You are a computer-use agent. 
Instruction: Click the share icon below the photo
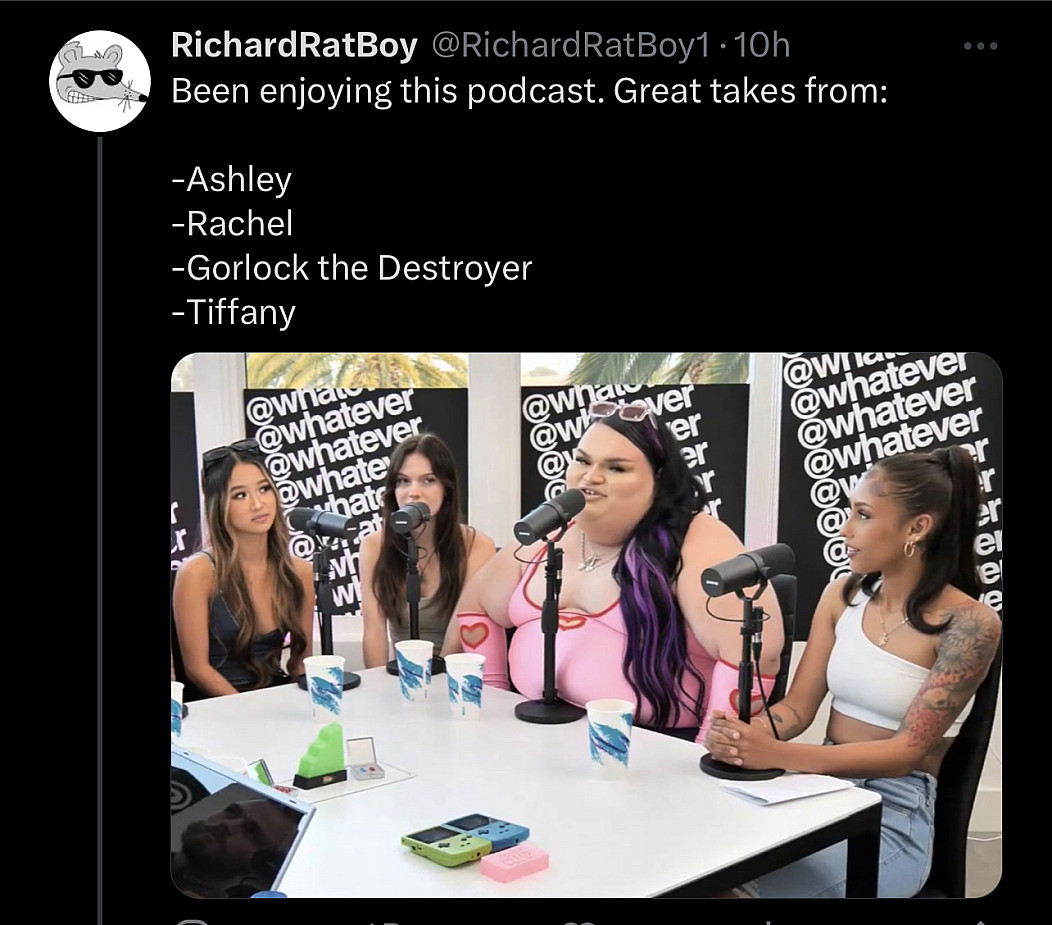980,922
